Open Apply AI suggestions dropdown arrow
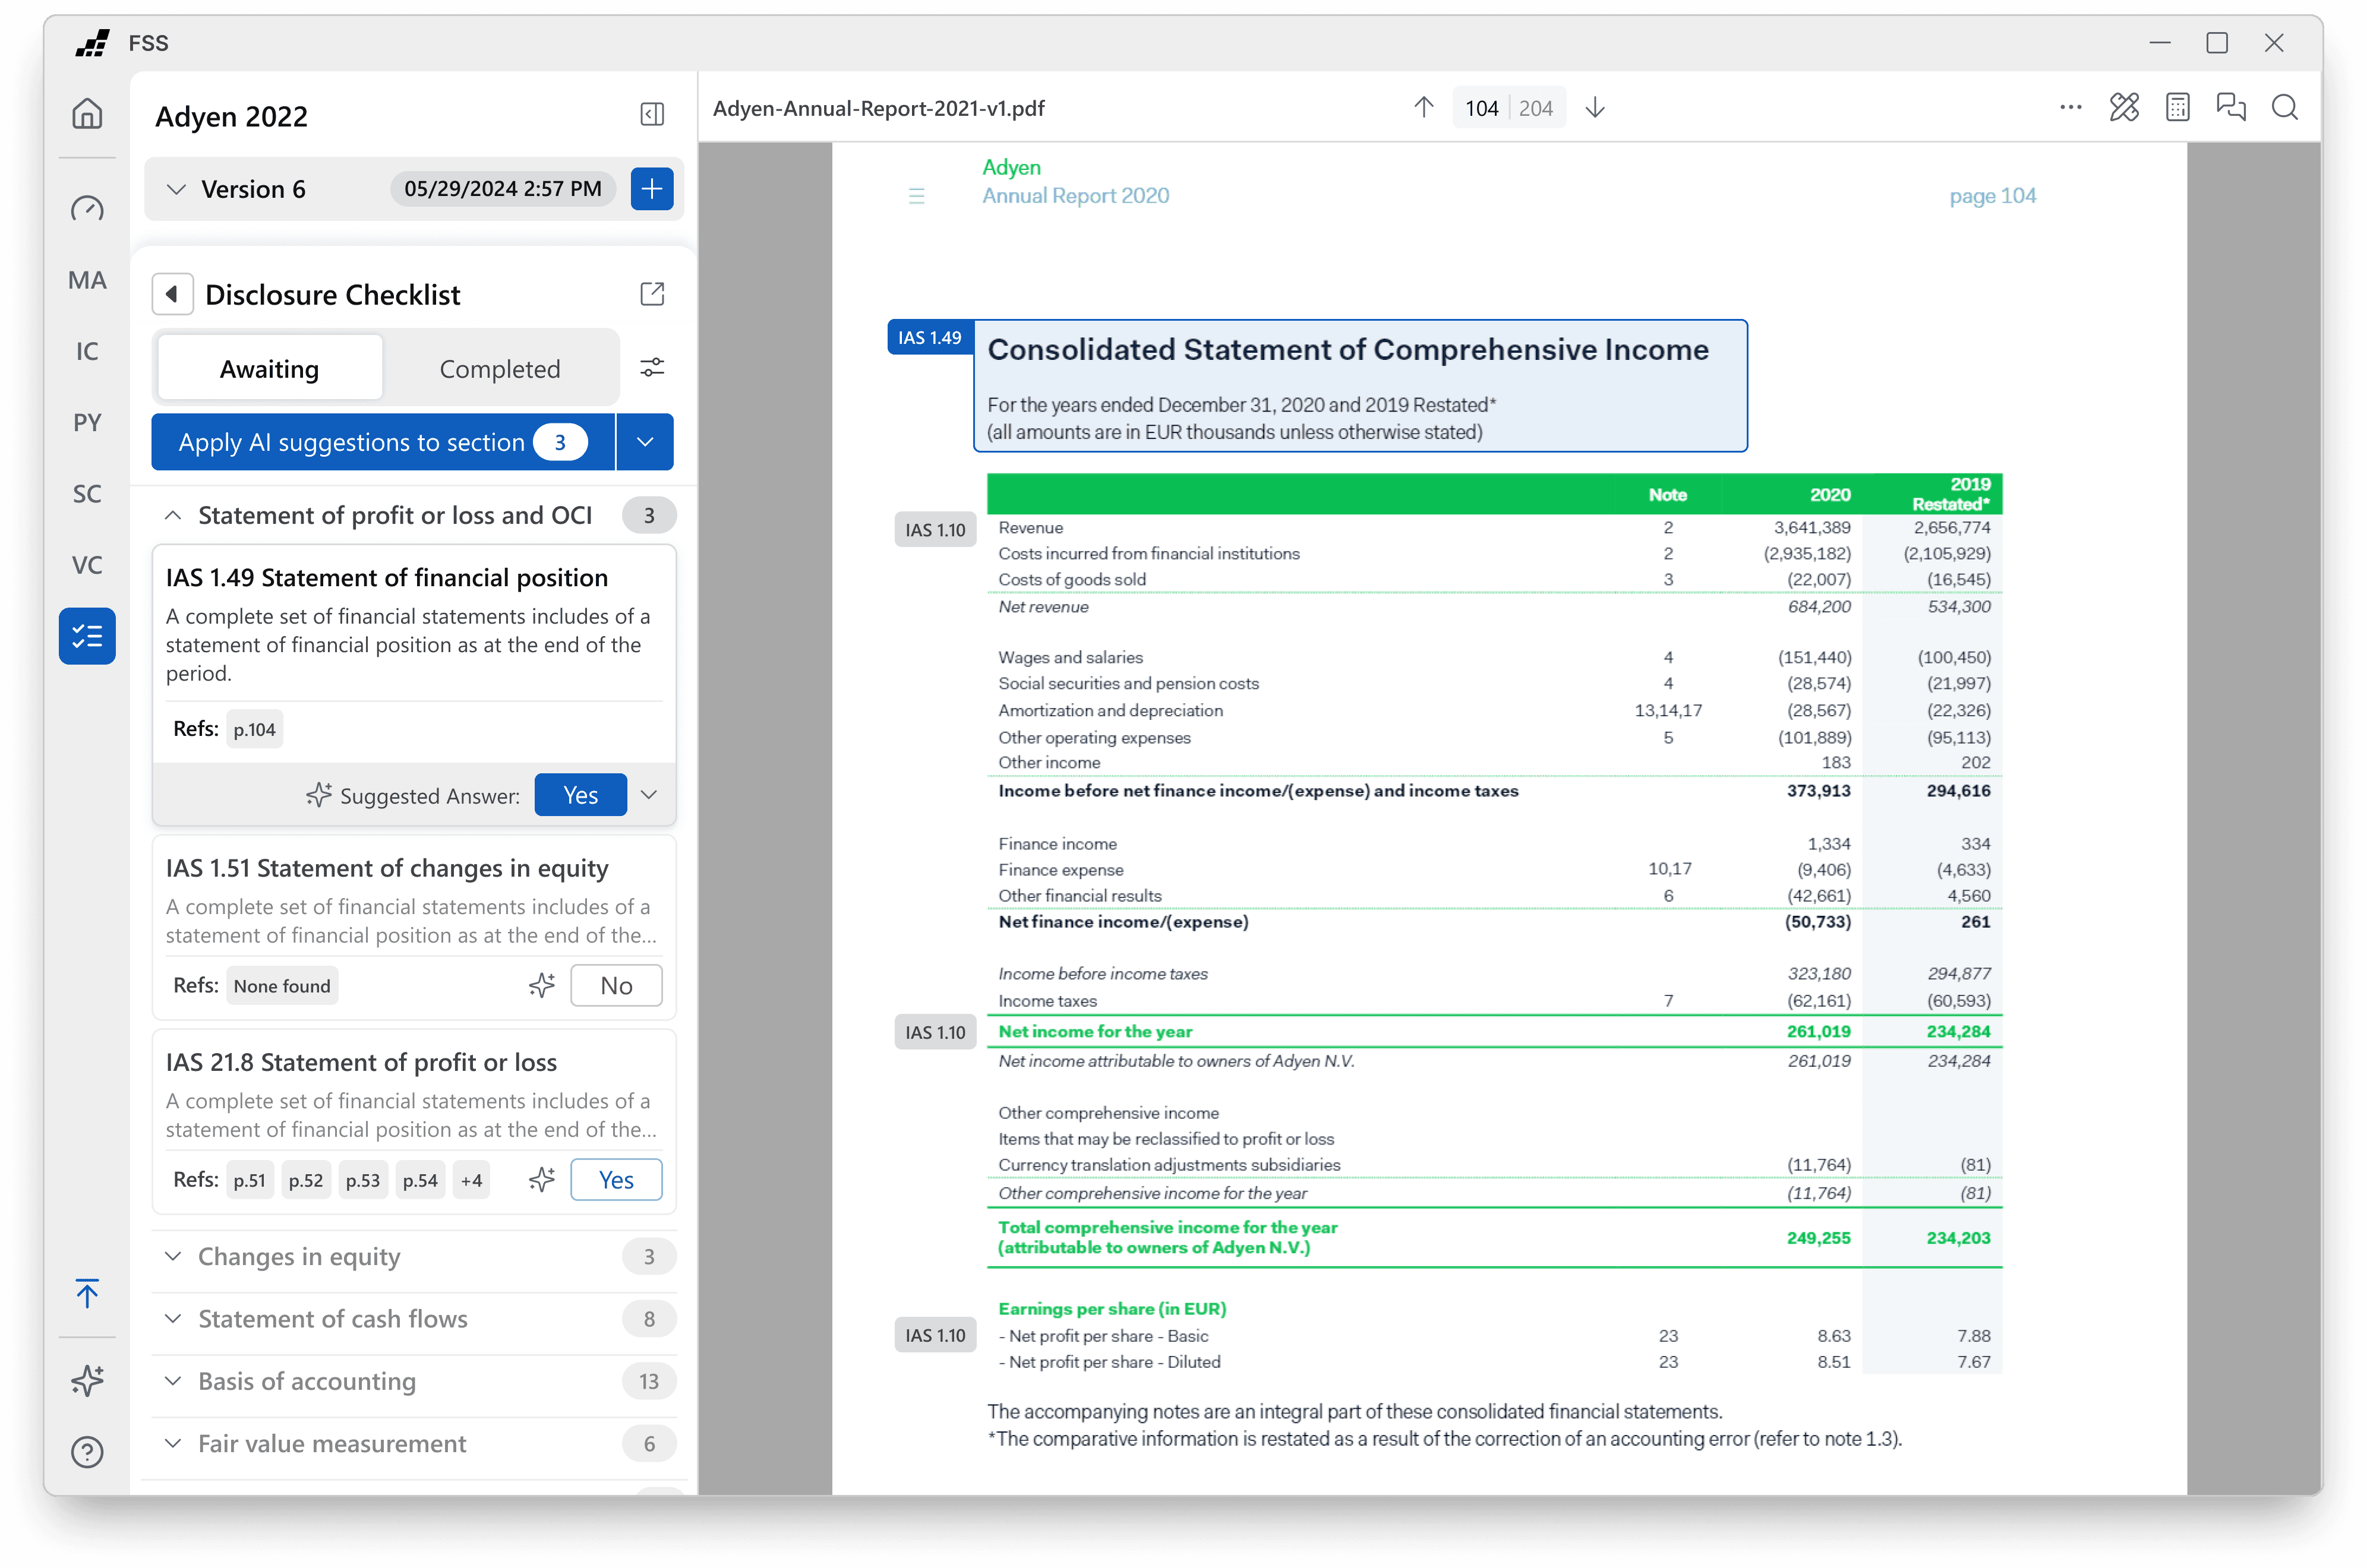The width and height of the screenshot is (2367, 1568). coord(645,442)
